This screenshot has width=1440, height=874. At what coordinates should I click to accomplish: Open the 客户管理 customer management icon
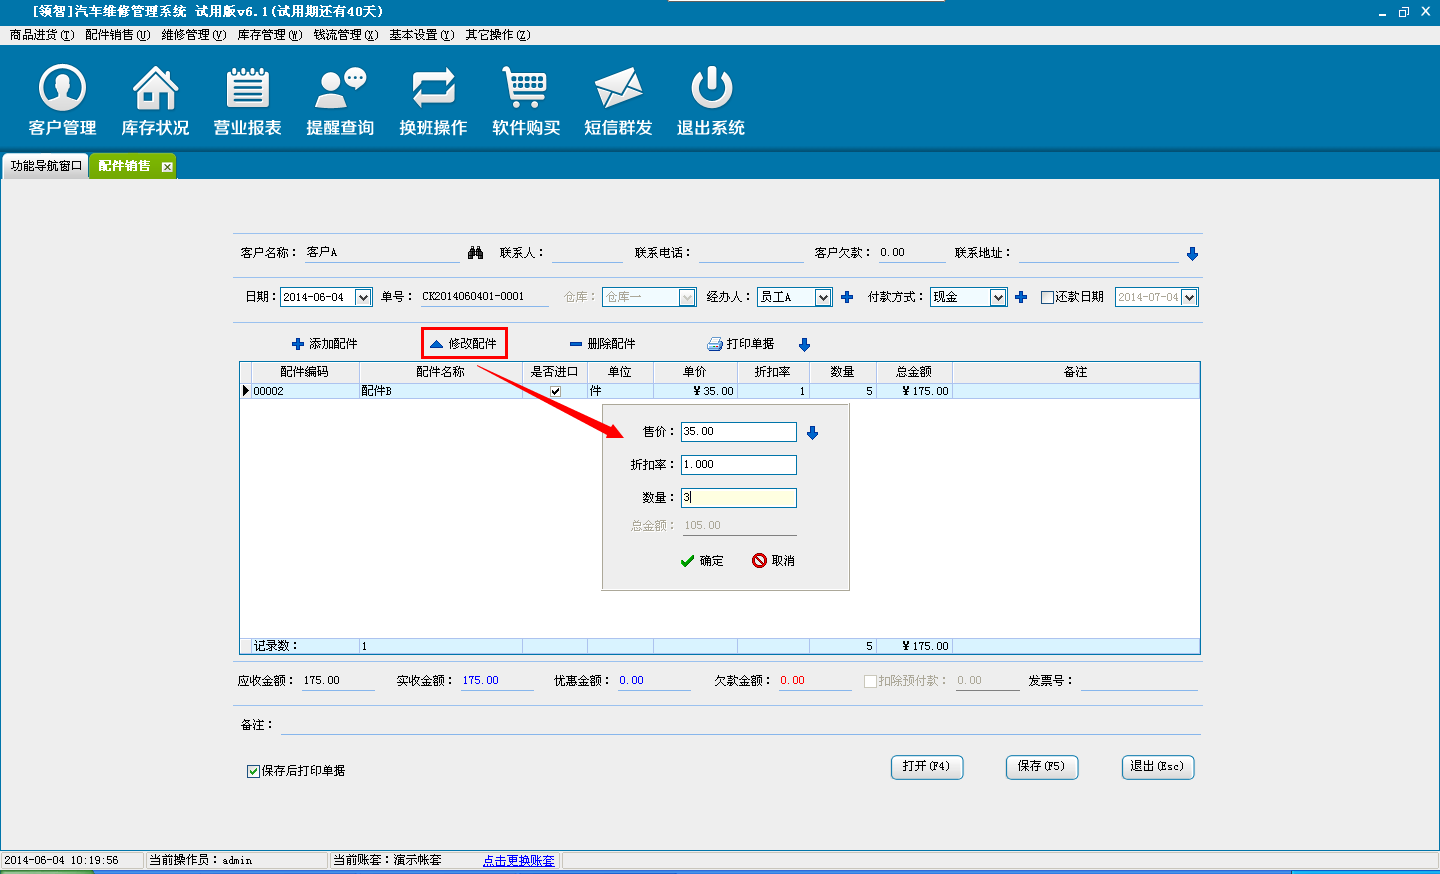(62, 89)
